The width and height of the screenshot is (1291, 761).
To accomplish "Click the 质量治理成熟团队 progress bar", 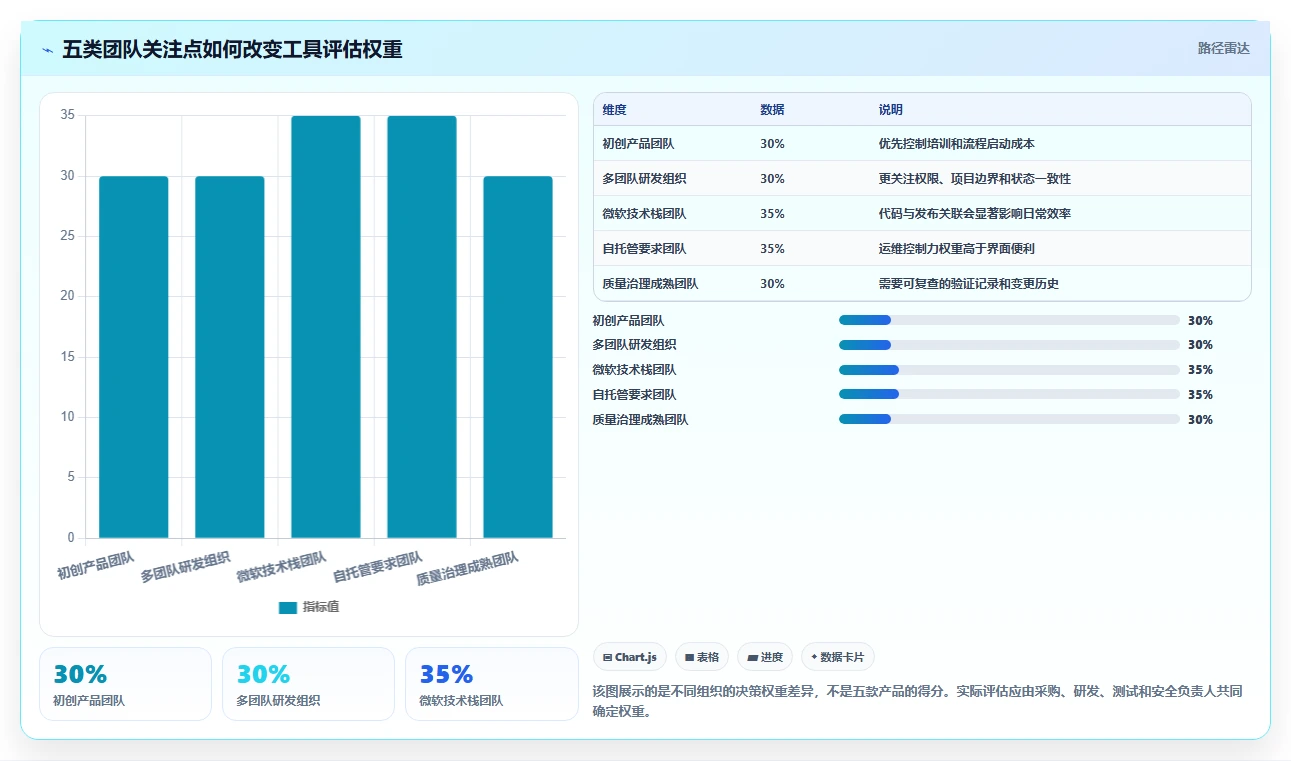I will pos(1009,420).
